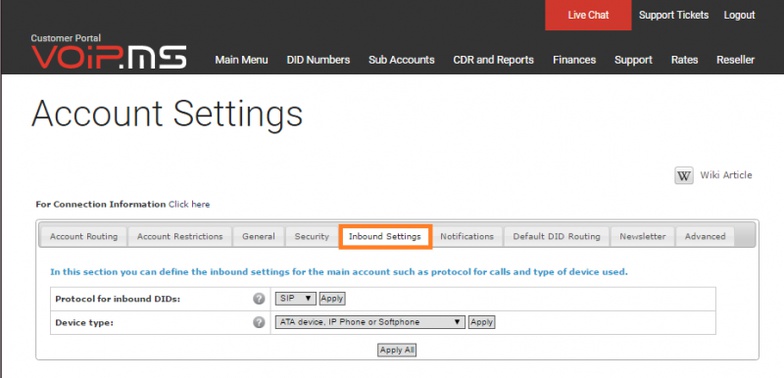Show help for Protocol for inbound DIDs

coord(258,298)
